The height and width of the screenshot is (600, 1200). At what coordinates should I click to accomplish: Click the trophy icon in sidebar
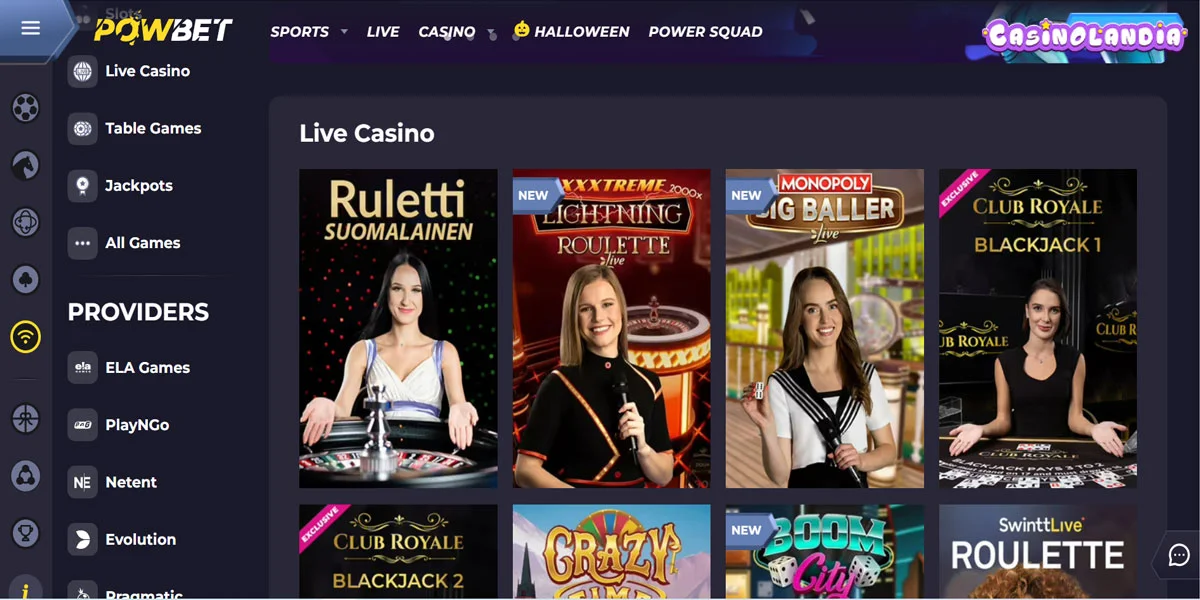pyautogui.click(x=26, y=533)
